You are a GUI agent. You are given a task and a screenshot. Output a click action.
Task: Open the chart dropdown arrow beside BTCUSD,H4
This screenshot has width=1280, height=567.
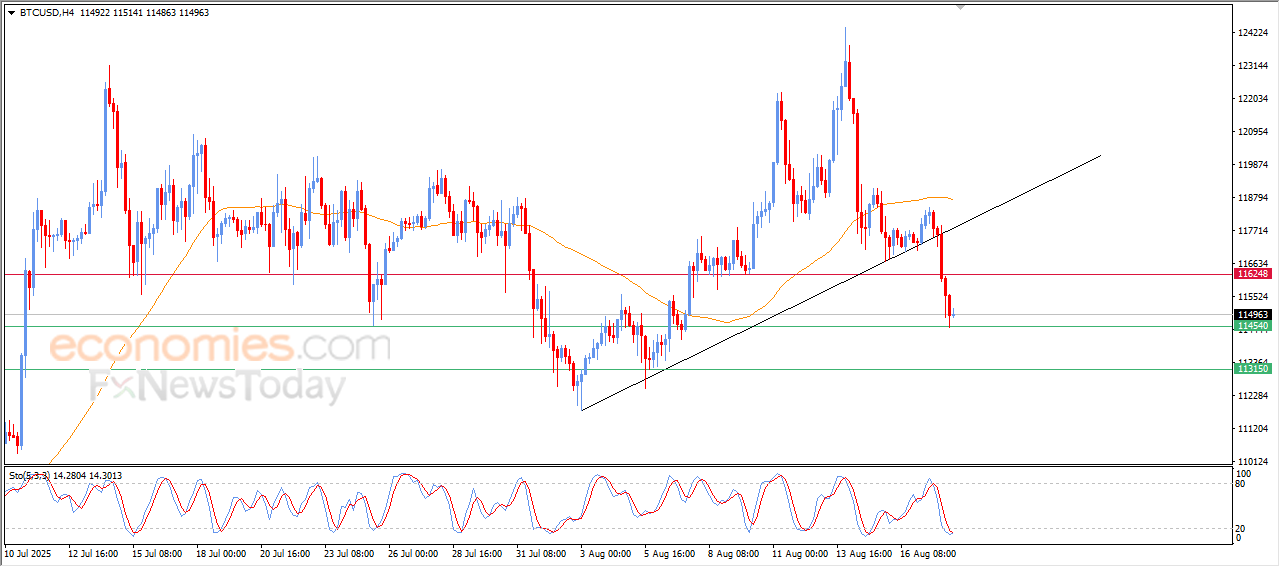point(11,13)
